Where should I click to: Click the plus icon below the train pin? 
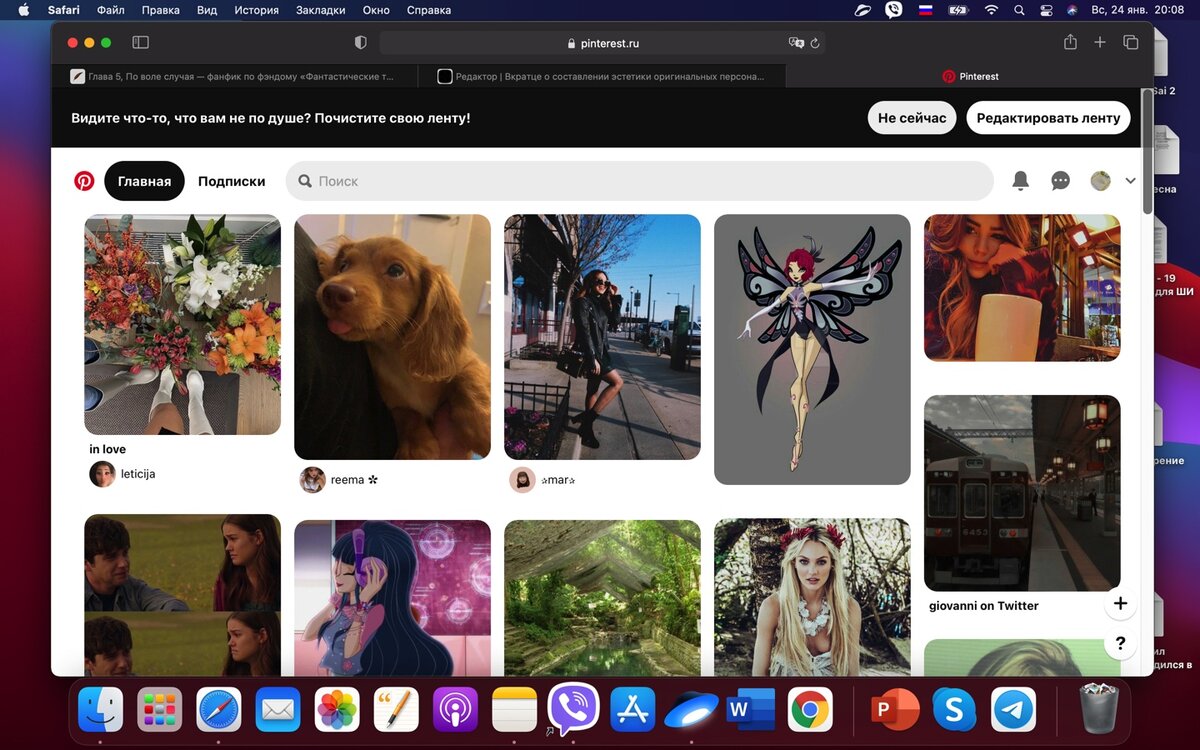[x=1120, y=603]
